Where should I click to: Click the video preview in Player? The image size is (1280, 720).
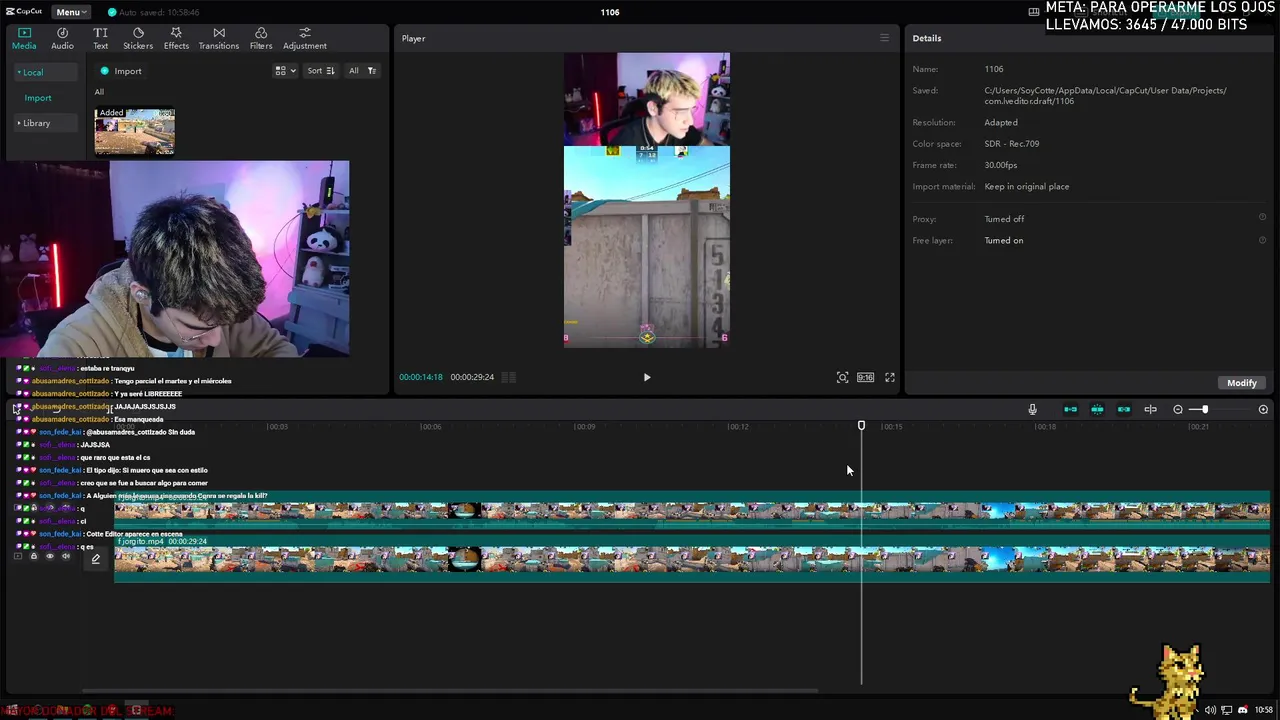647,200
